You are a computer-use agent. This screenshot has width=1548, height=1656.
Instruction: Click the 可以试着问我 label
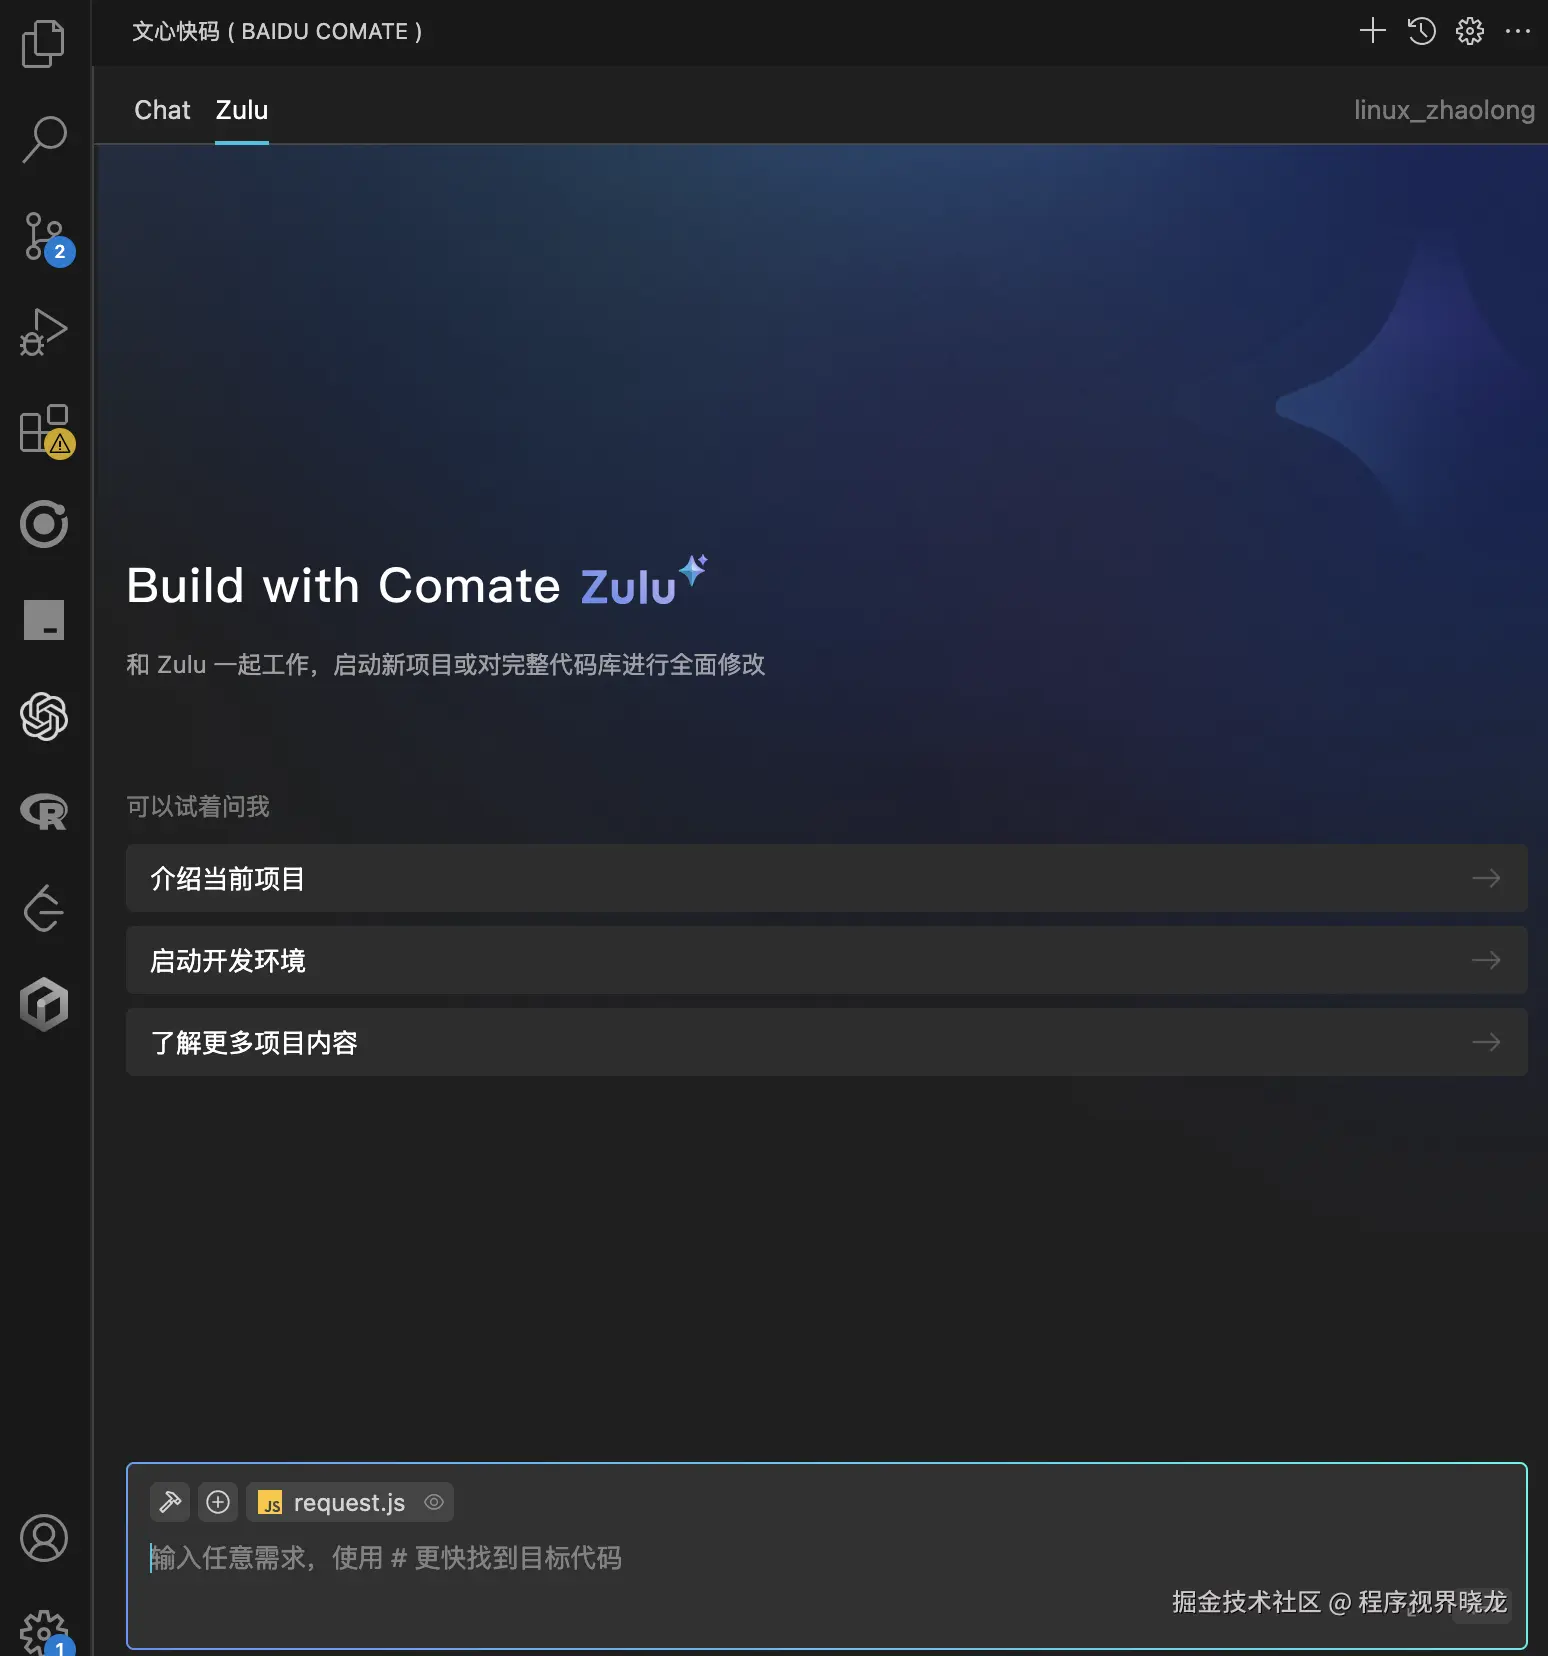tap(198, 806)
